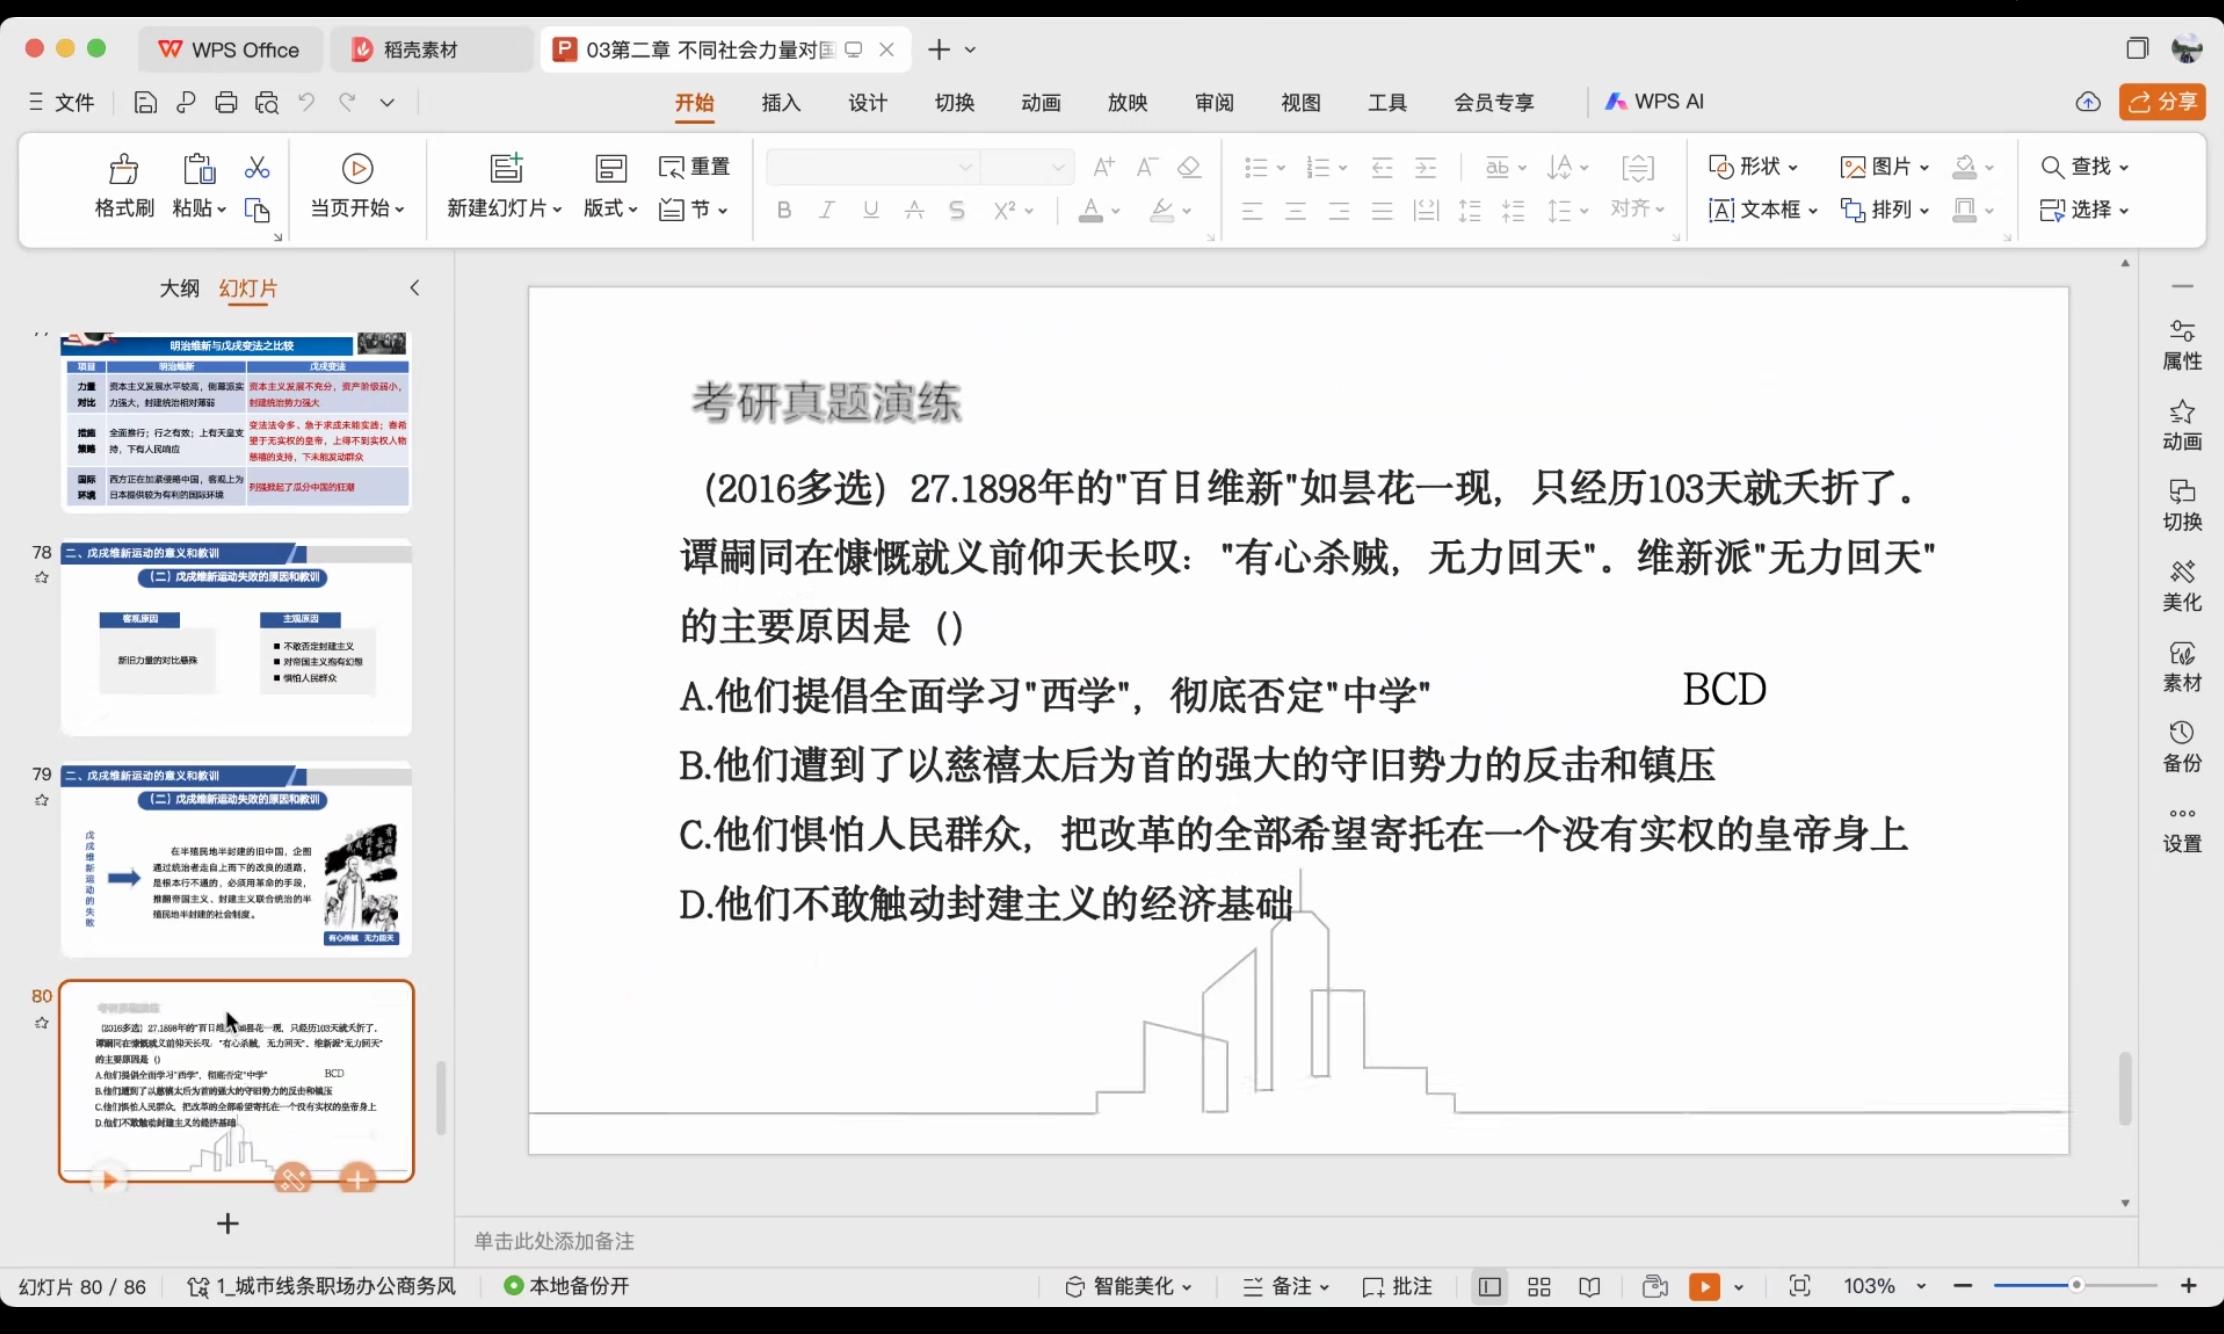
Task: Open the Beautify (美化) side panel
Action: [x=2182, y=587]
